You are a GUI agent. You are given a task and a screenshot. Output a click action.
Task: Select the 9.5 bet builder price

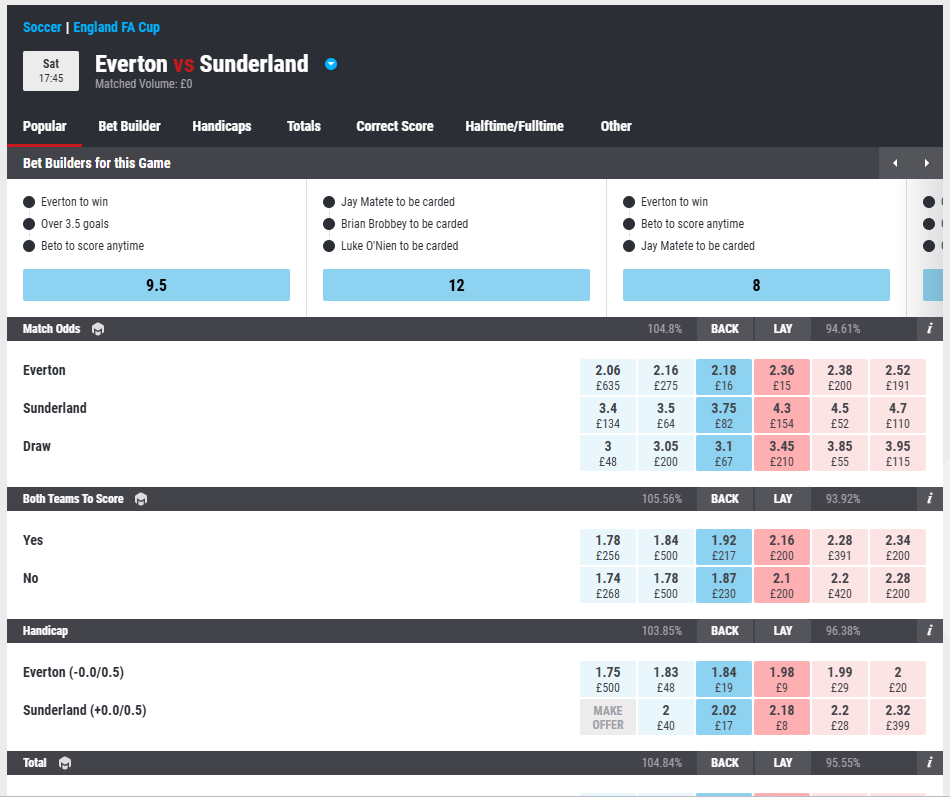click(156, 285)
